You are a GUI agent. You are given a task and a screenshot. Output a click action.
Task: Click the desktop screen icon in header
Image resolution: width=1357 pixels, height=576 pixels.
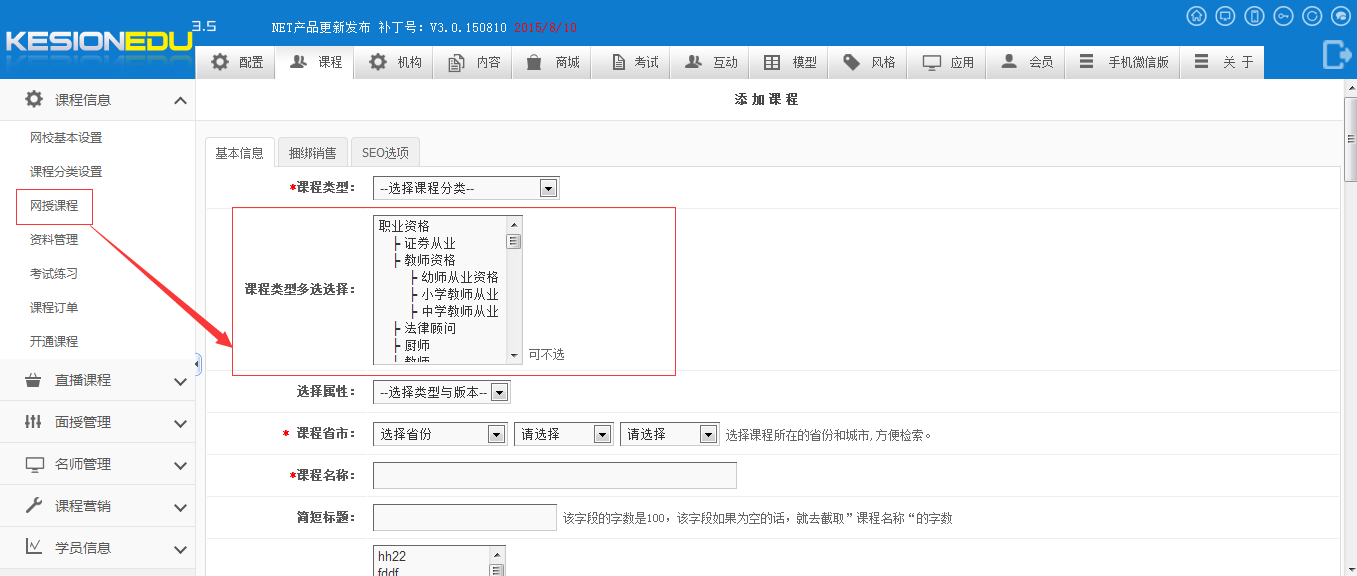[1225, 16]
